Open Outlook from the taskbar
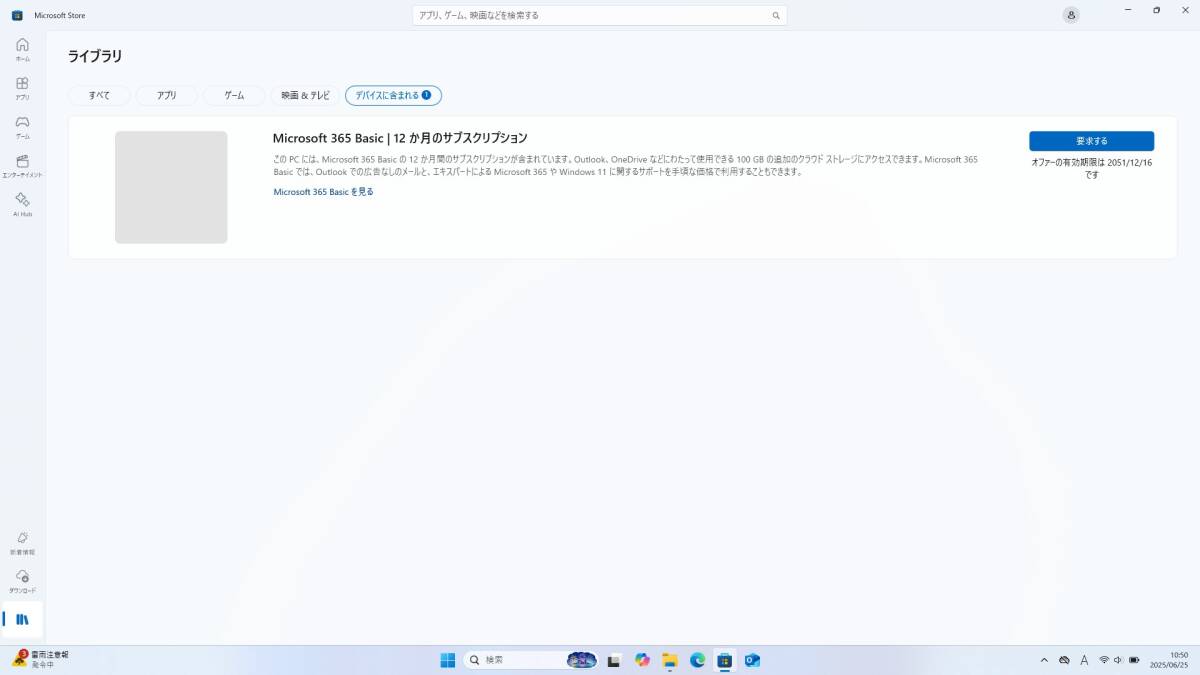 tap(752, 660)
